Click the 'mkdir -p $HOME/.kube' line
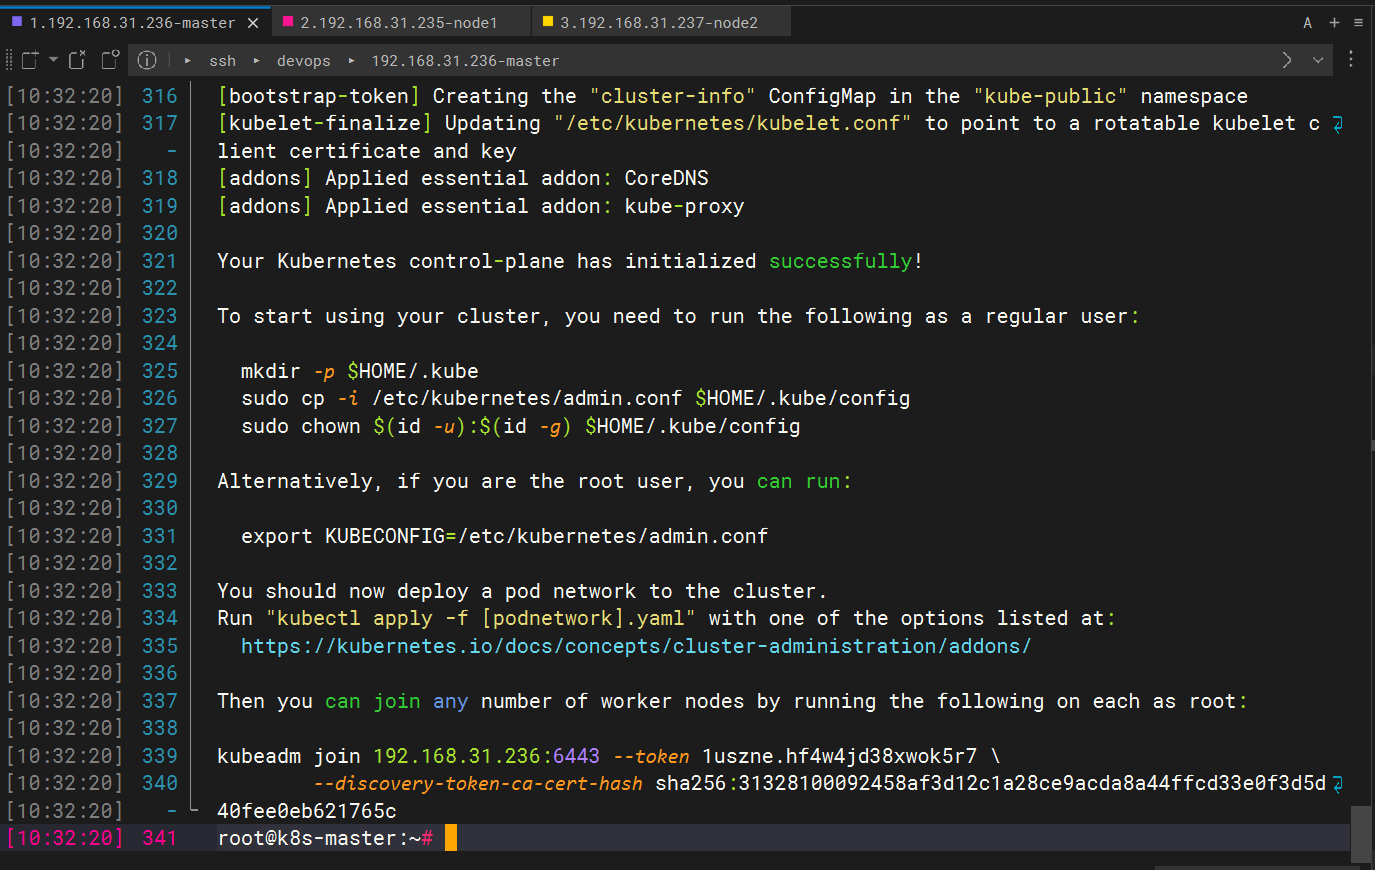The image size is (1375, 870). point(360,371)
